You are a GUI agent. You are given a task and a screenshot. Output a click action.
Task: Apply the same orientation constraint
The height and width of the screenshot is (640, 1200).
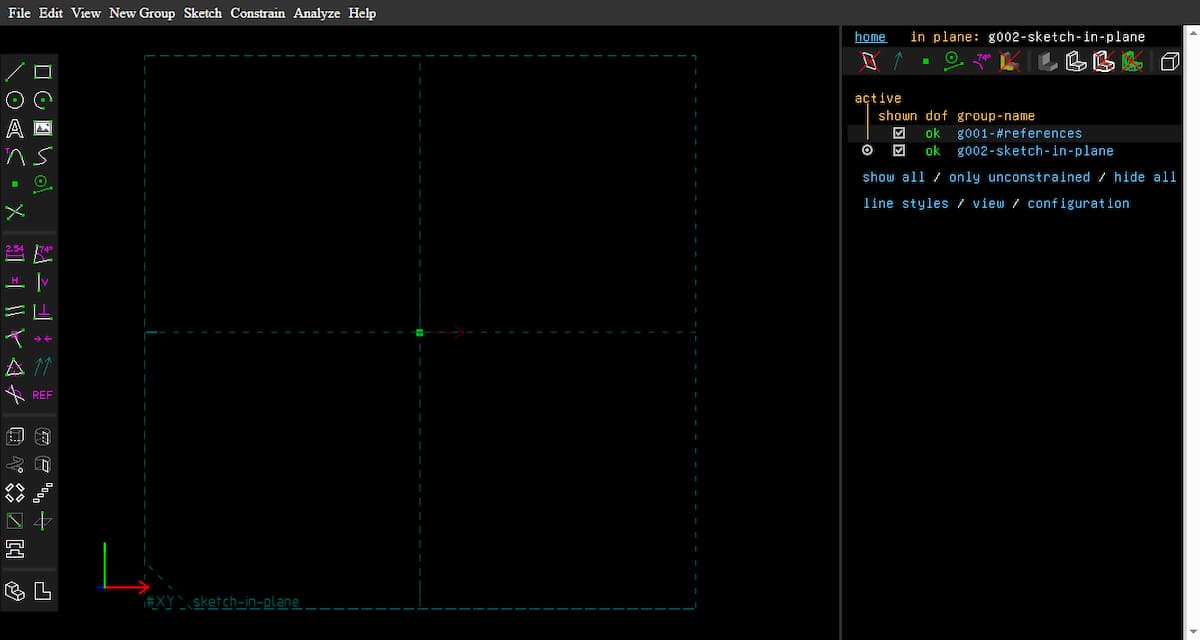43,366
